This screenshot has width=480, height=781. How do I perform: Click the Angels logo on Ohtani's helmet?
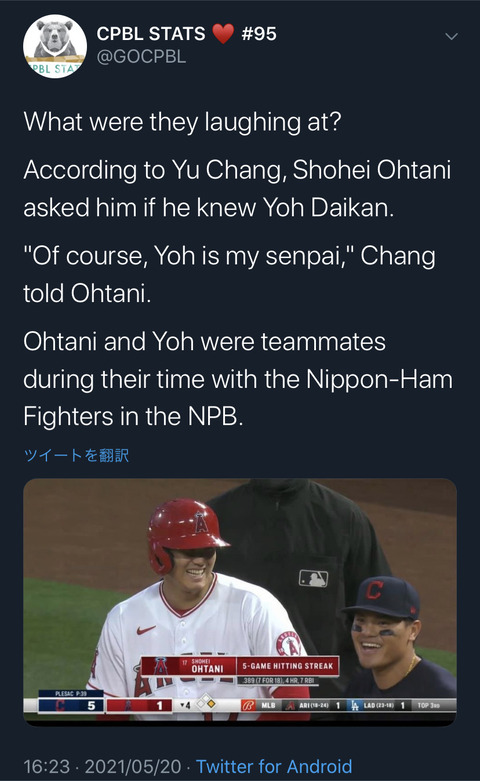click(x=201, y=522)
